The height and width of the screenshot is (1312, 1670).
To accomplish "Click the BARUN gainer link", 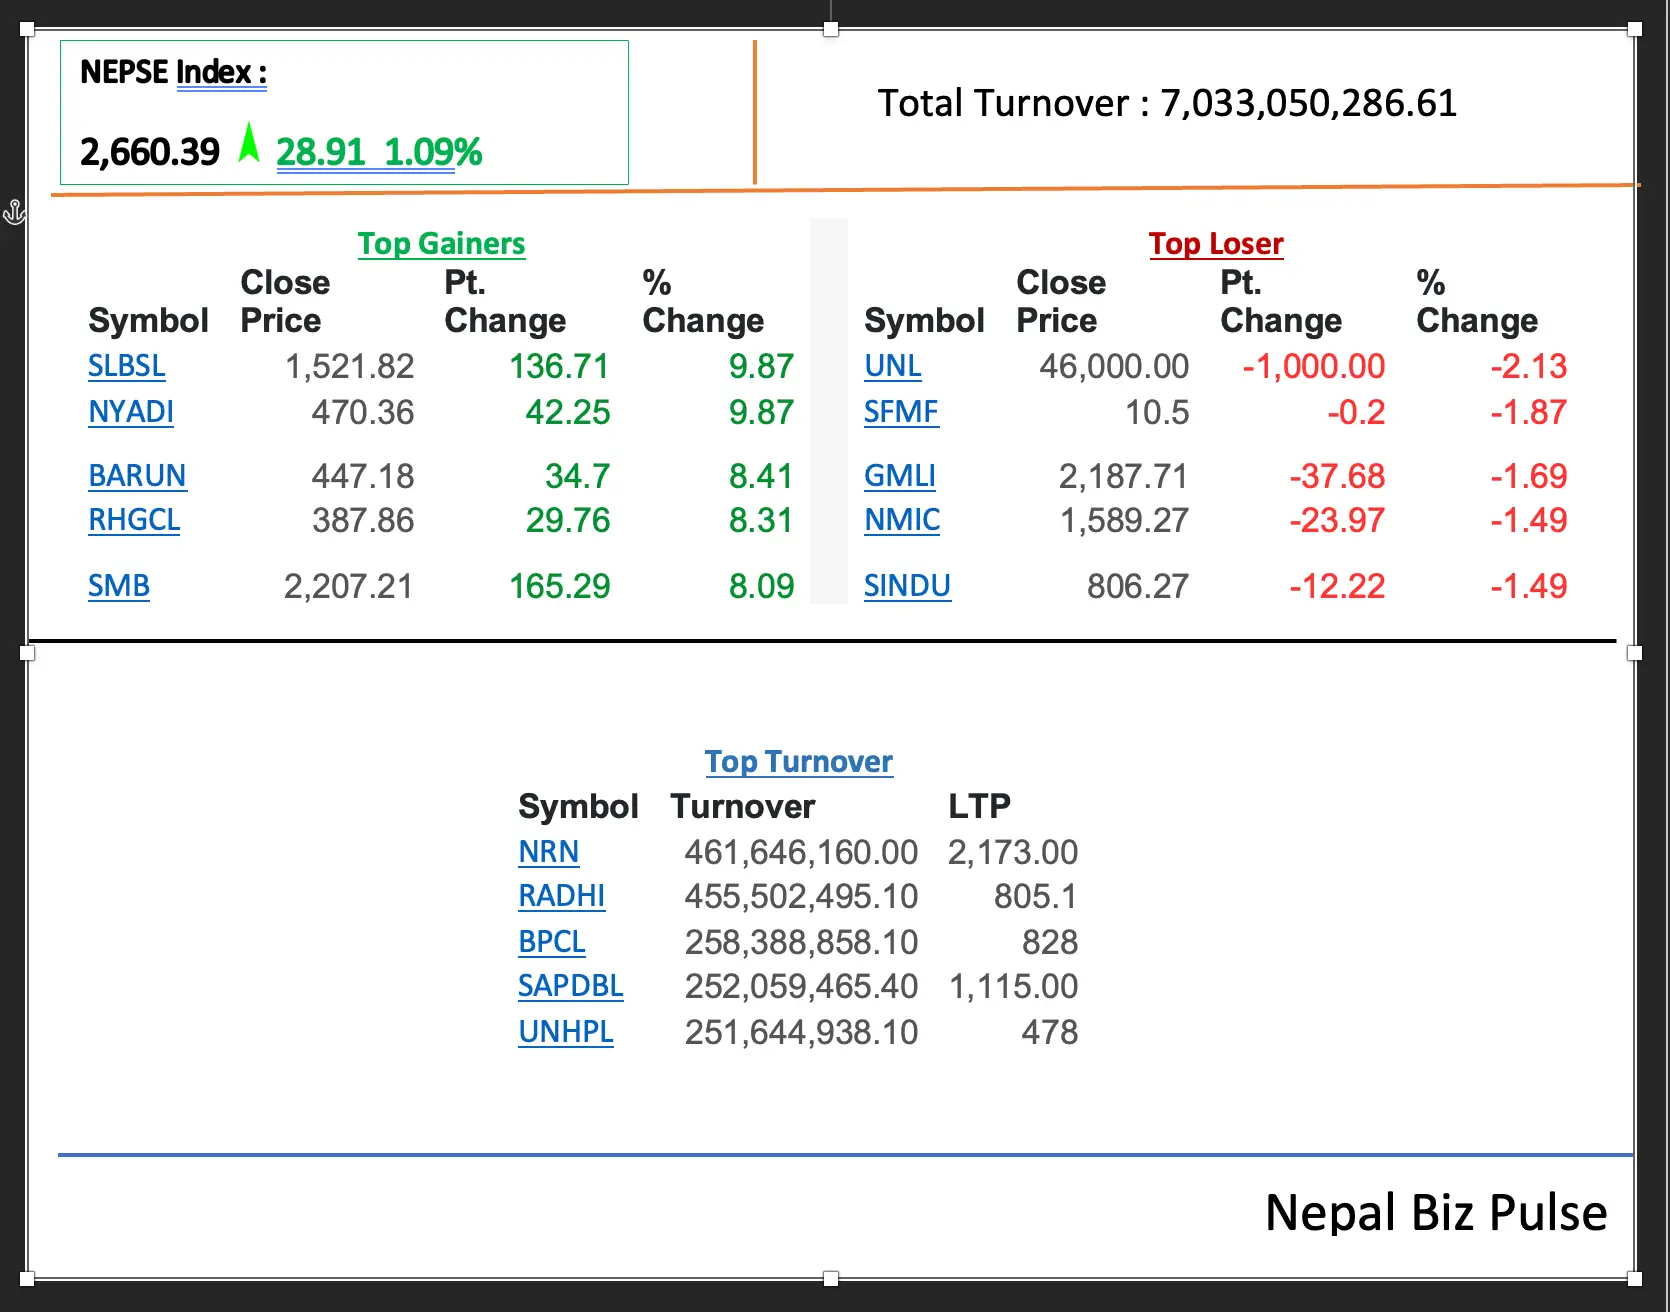I will click(137, 476).
